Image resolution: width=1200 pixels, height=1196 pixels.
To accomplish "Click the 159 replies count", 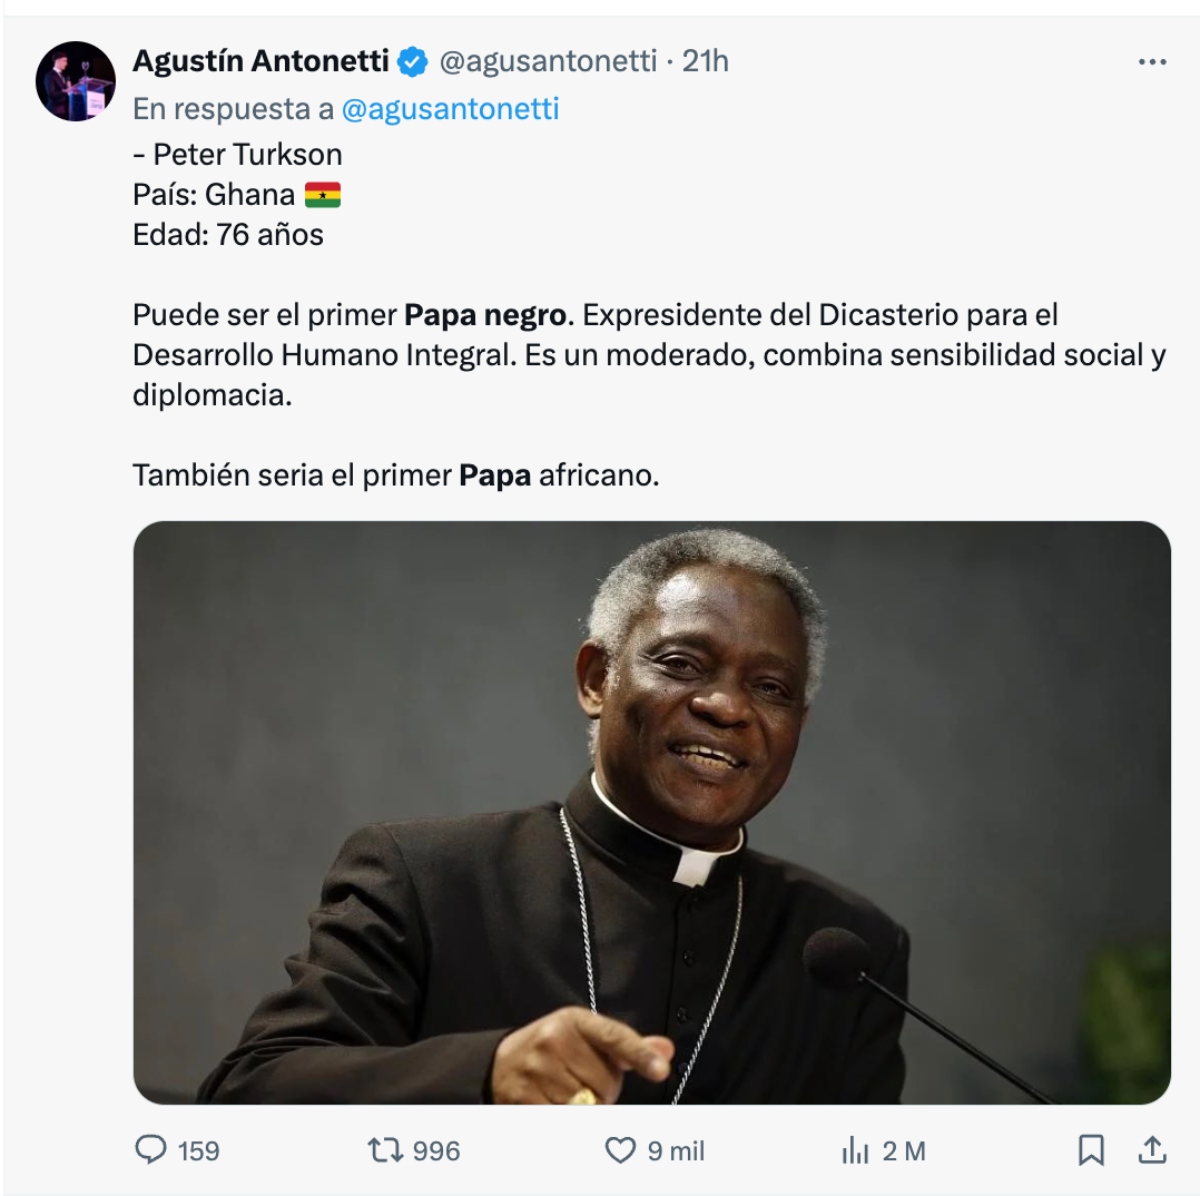I will pos(198,1151).
